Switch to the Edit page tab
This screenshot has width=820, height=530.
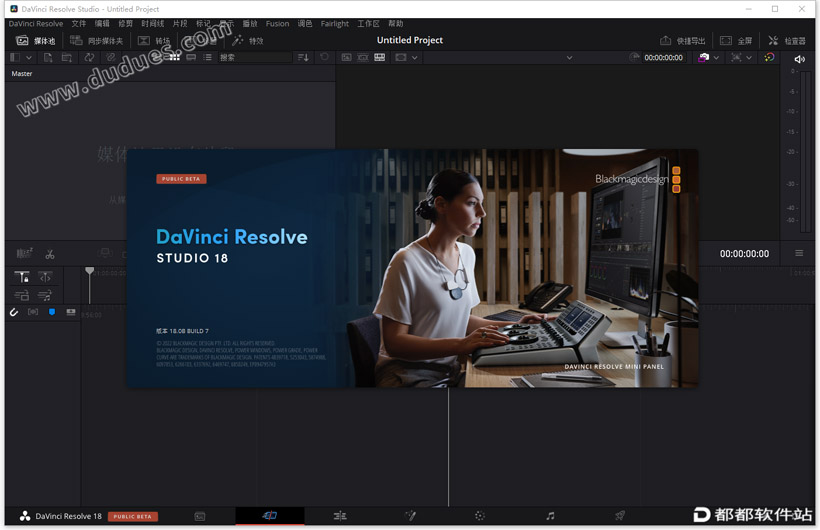coord(340,516)
